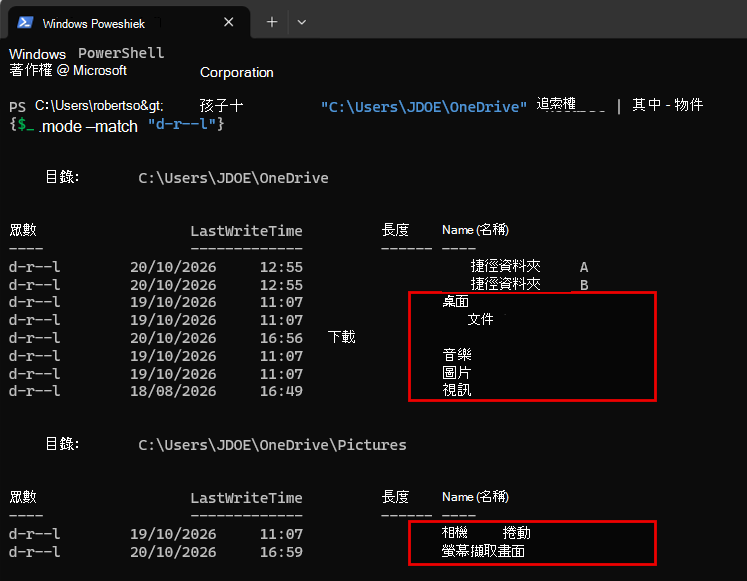Click the 16:56 time value
Viewport: 747px width, 581px height.
pyautogui.click(x=281, y=338)
